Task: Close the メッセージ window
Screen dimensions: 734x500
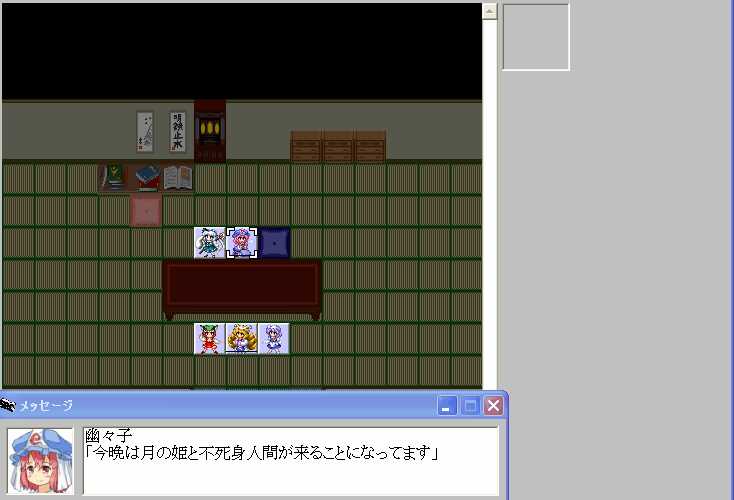Action: pyautogui.click(x=493, y=405)
